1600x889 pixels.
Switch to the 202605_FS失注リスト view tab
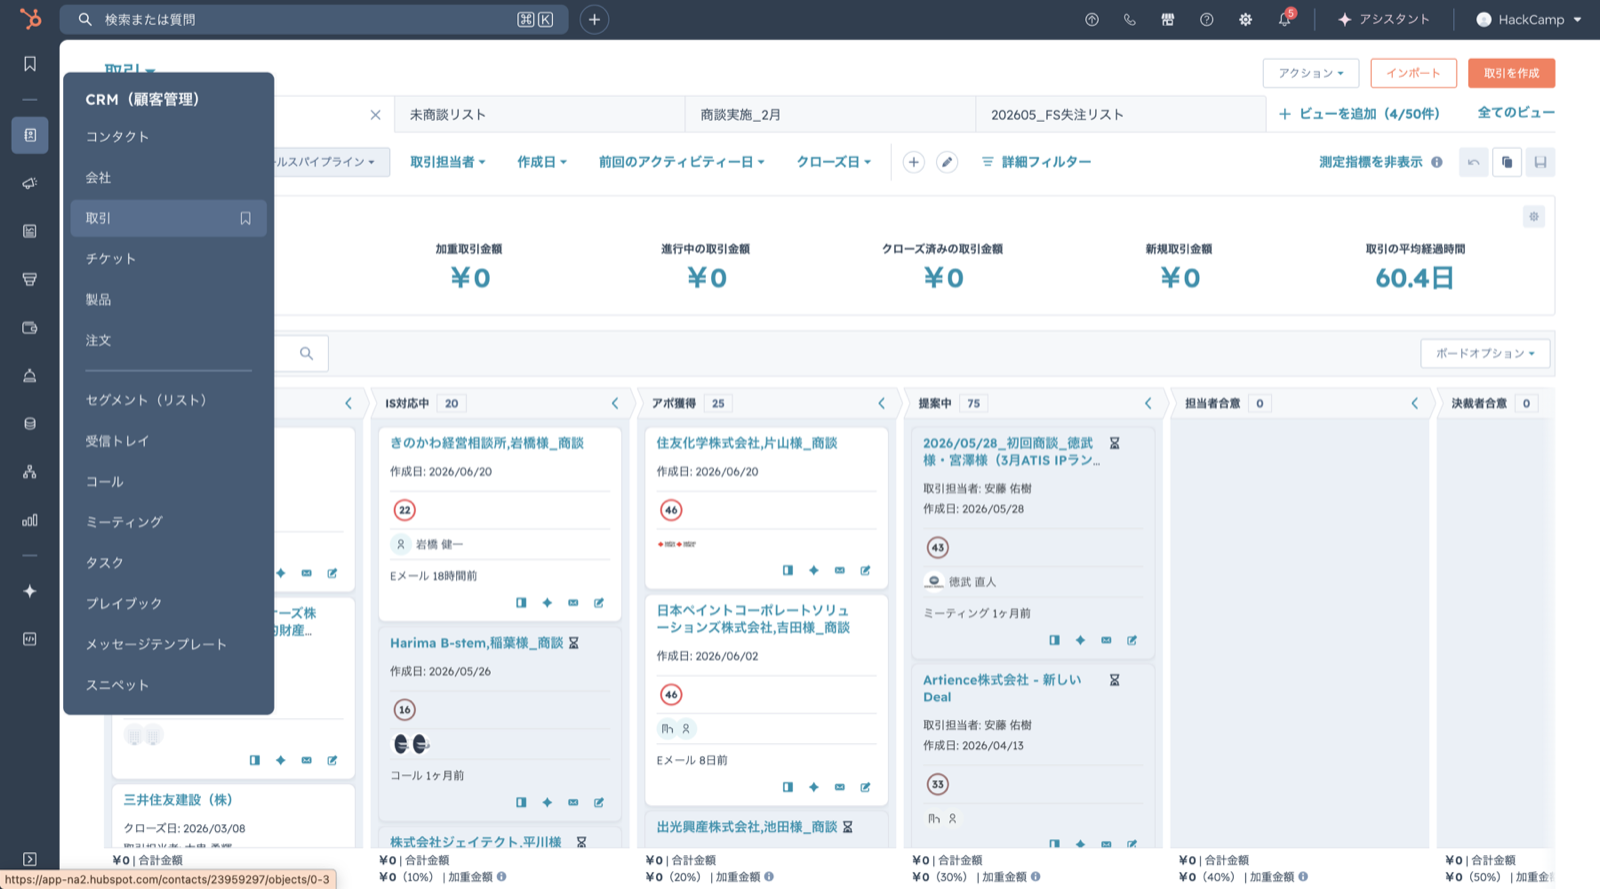[x=1120, y=115]
